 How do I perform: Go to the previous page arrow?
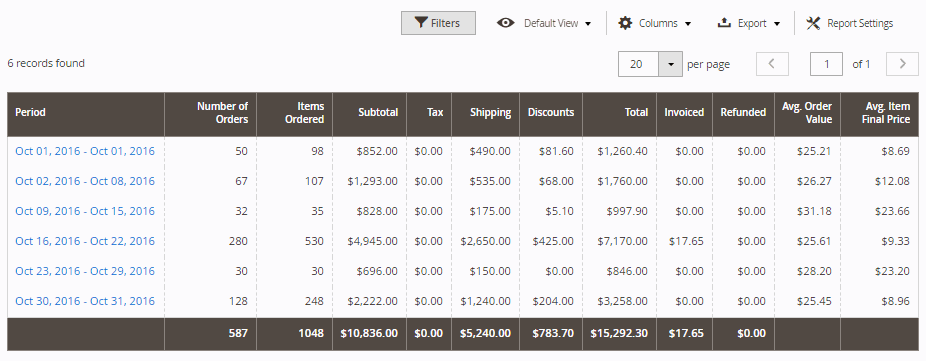coord(772,64)
